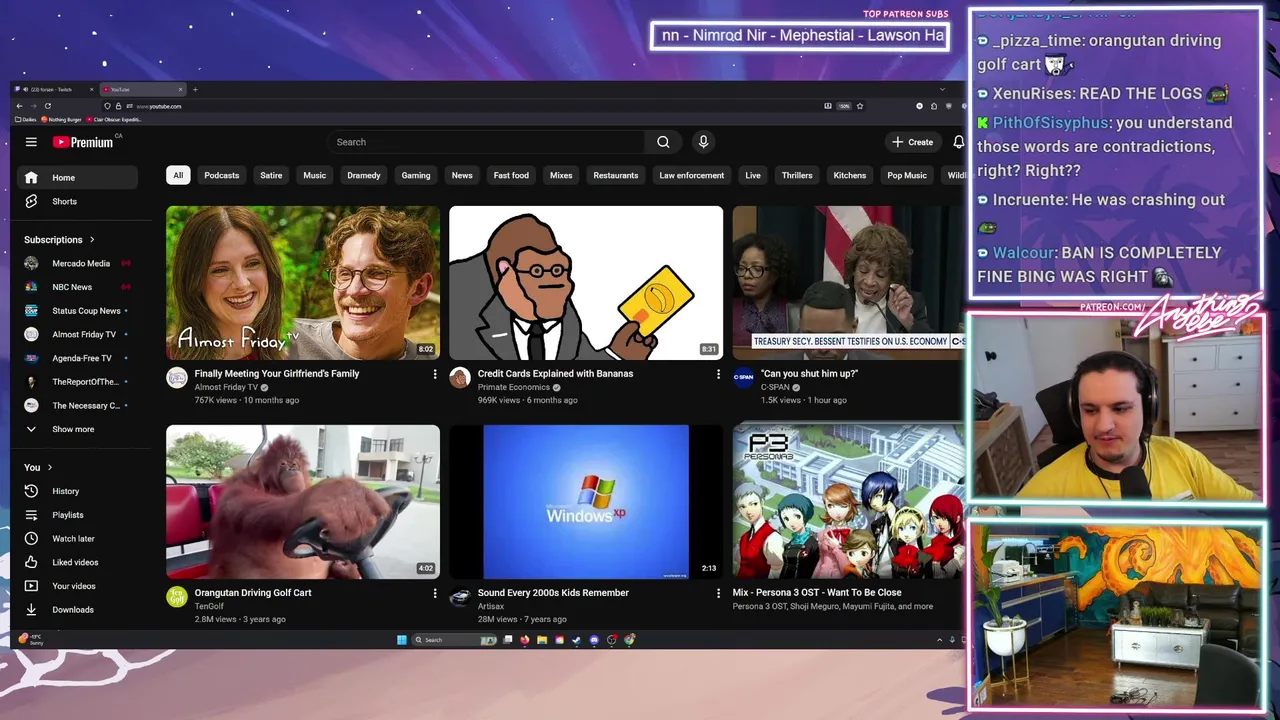
Task: Show hidden system tray icons arrow
Action: 939,640
